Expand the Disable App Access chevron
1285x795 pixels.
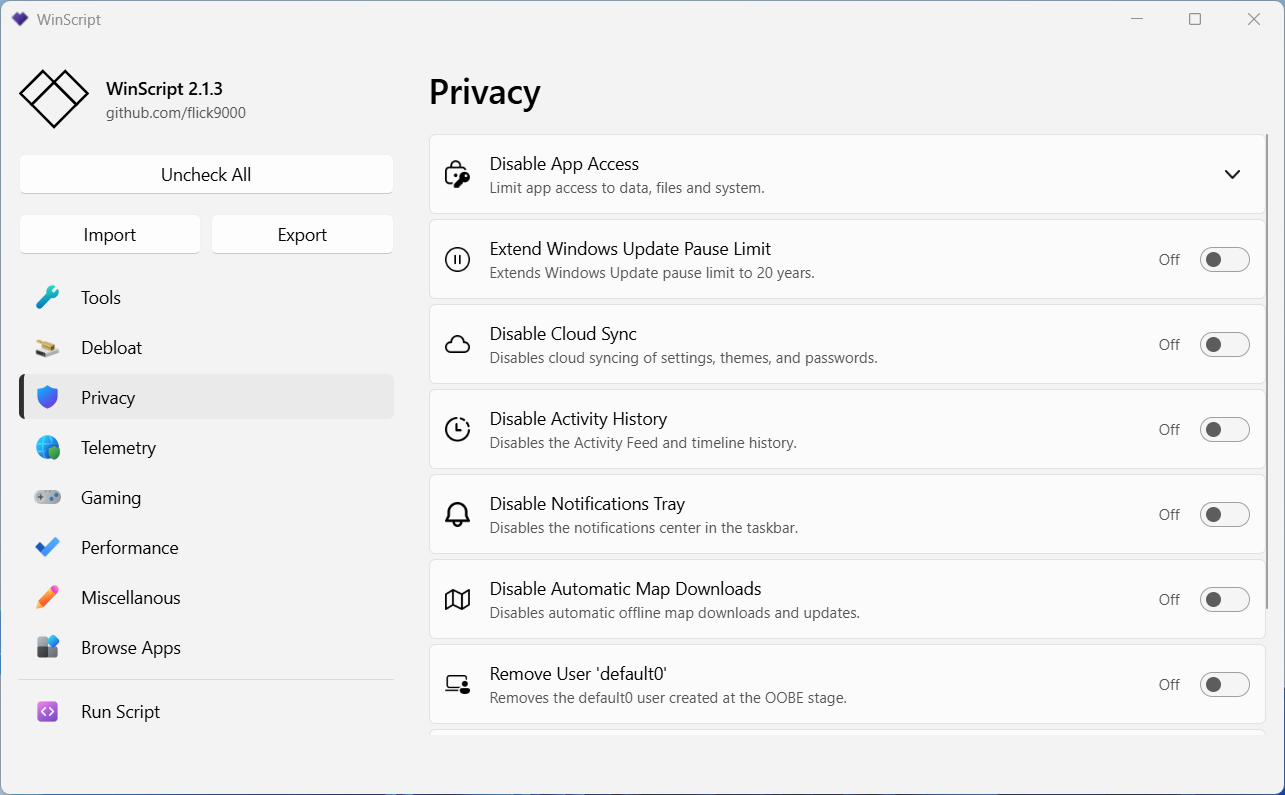click(x=1232, y=174)
